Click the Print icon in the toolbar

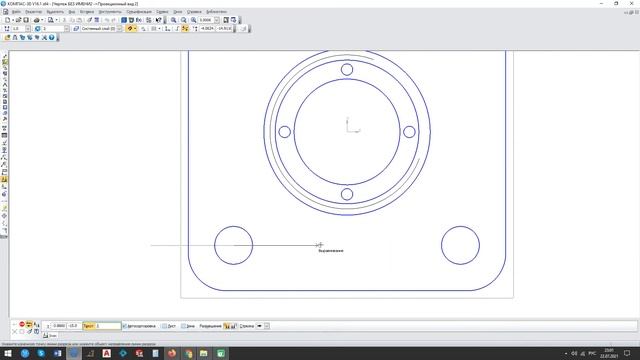tap(37, 20)
